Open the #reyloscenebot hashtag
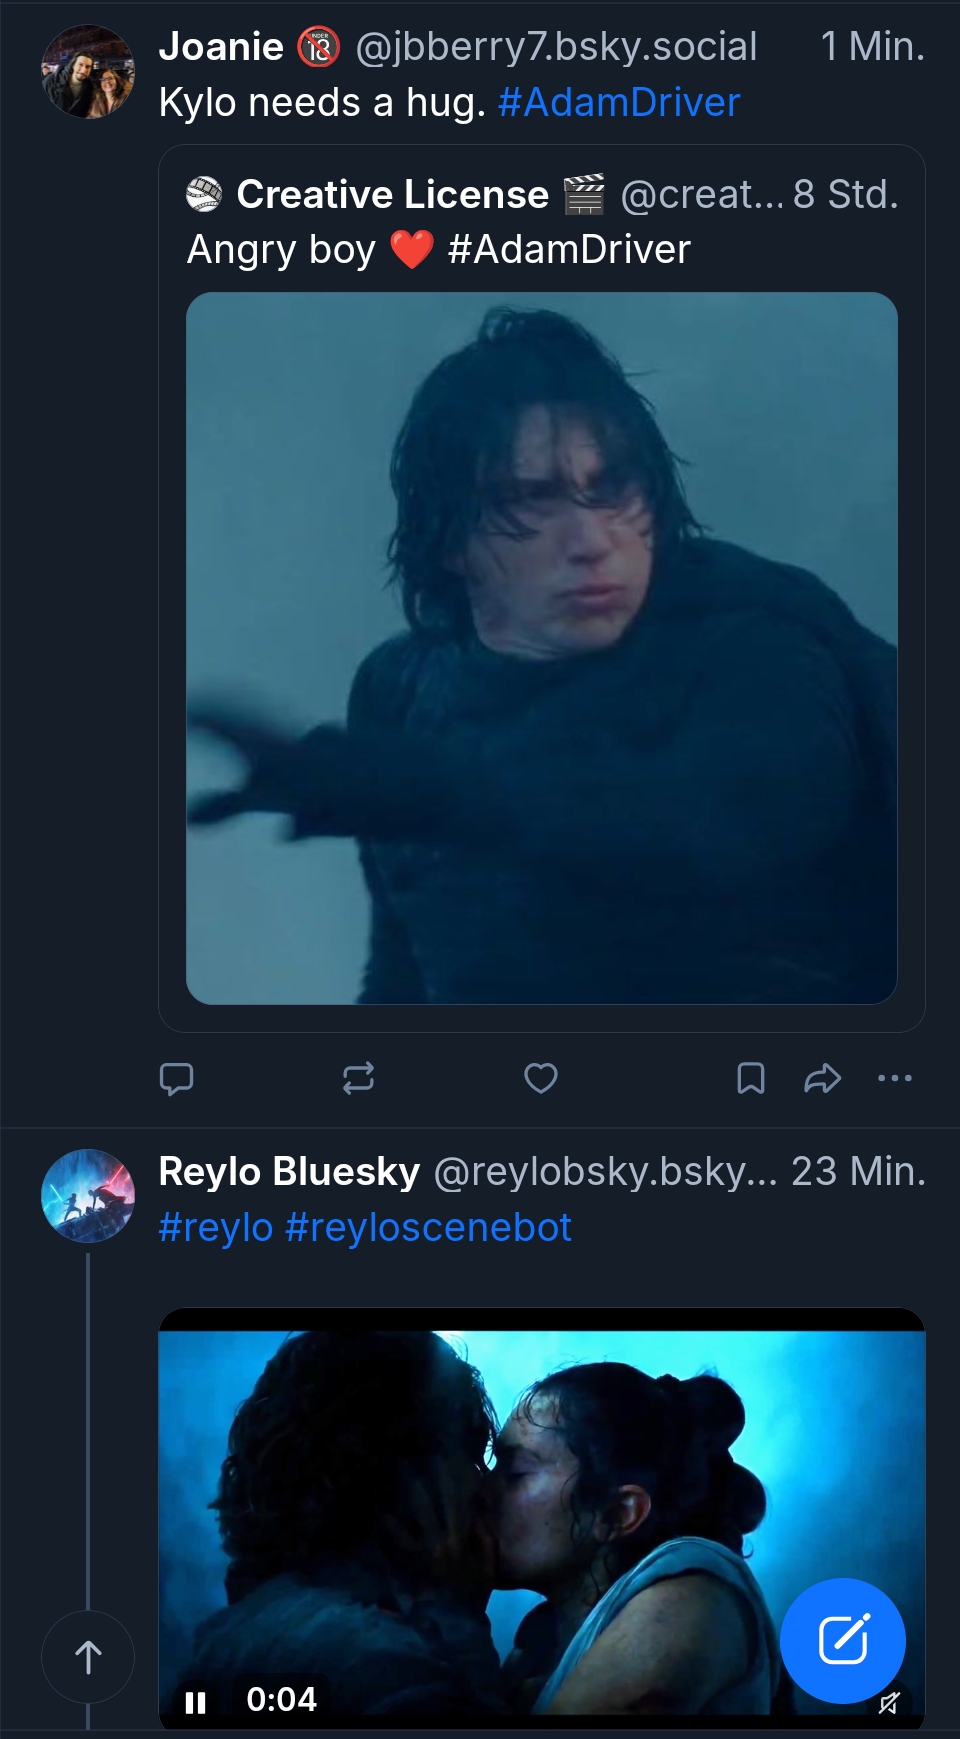 (429, 1227)
